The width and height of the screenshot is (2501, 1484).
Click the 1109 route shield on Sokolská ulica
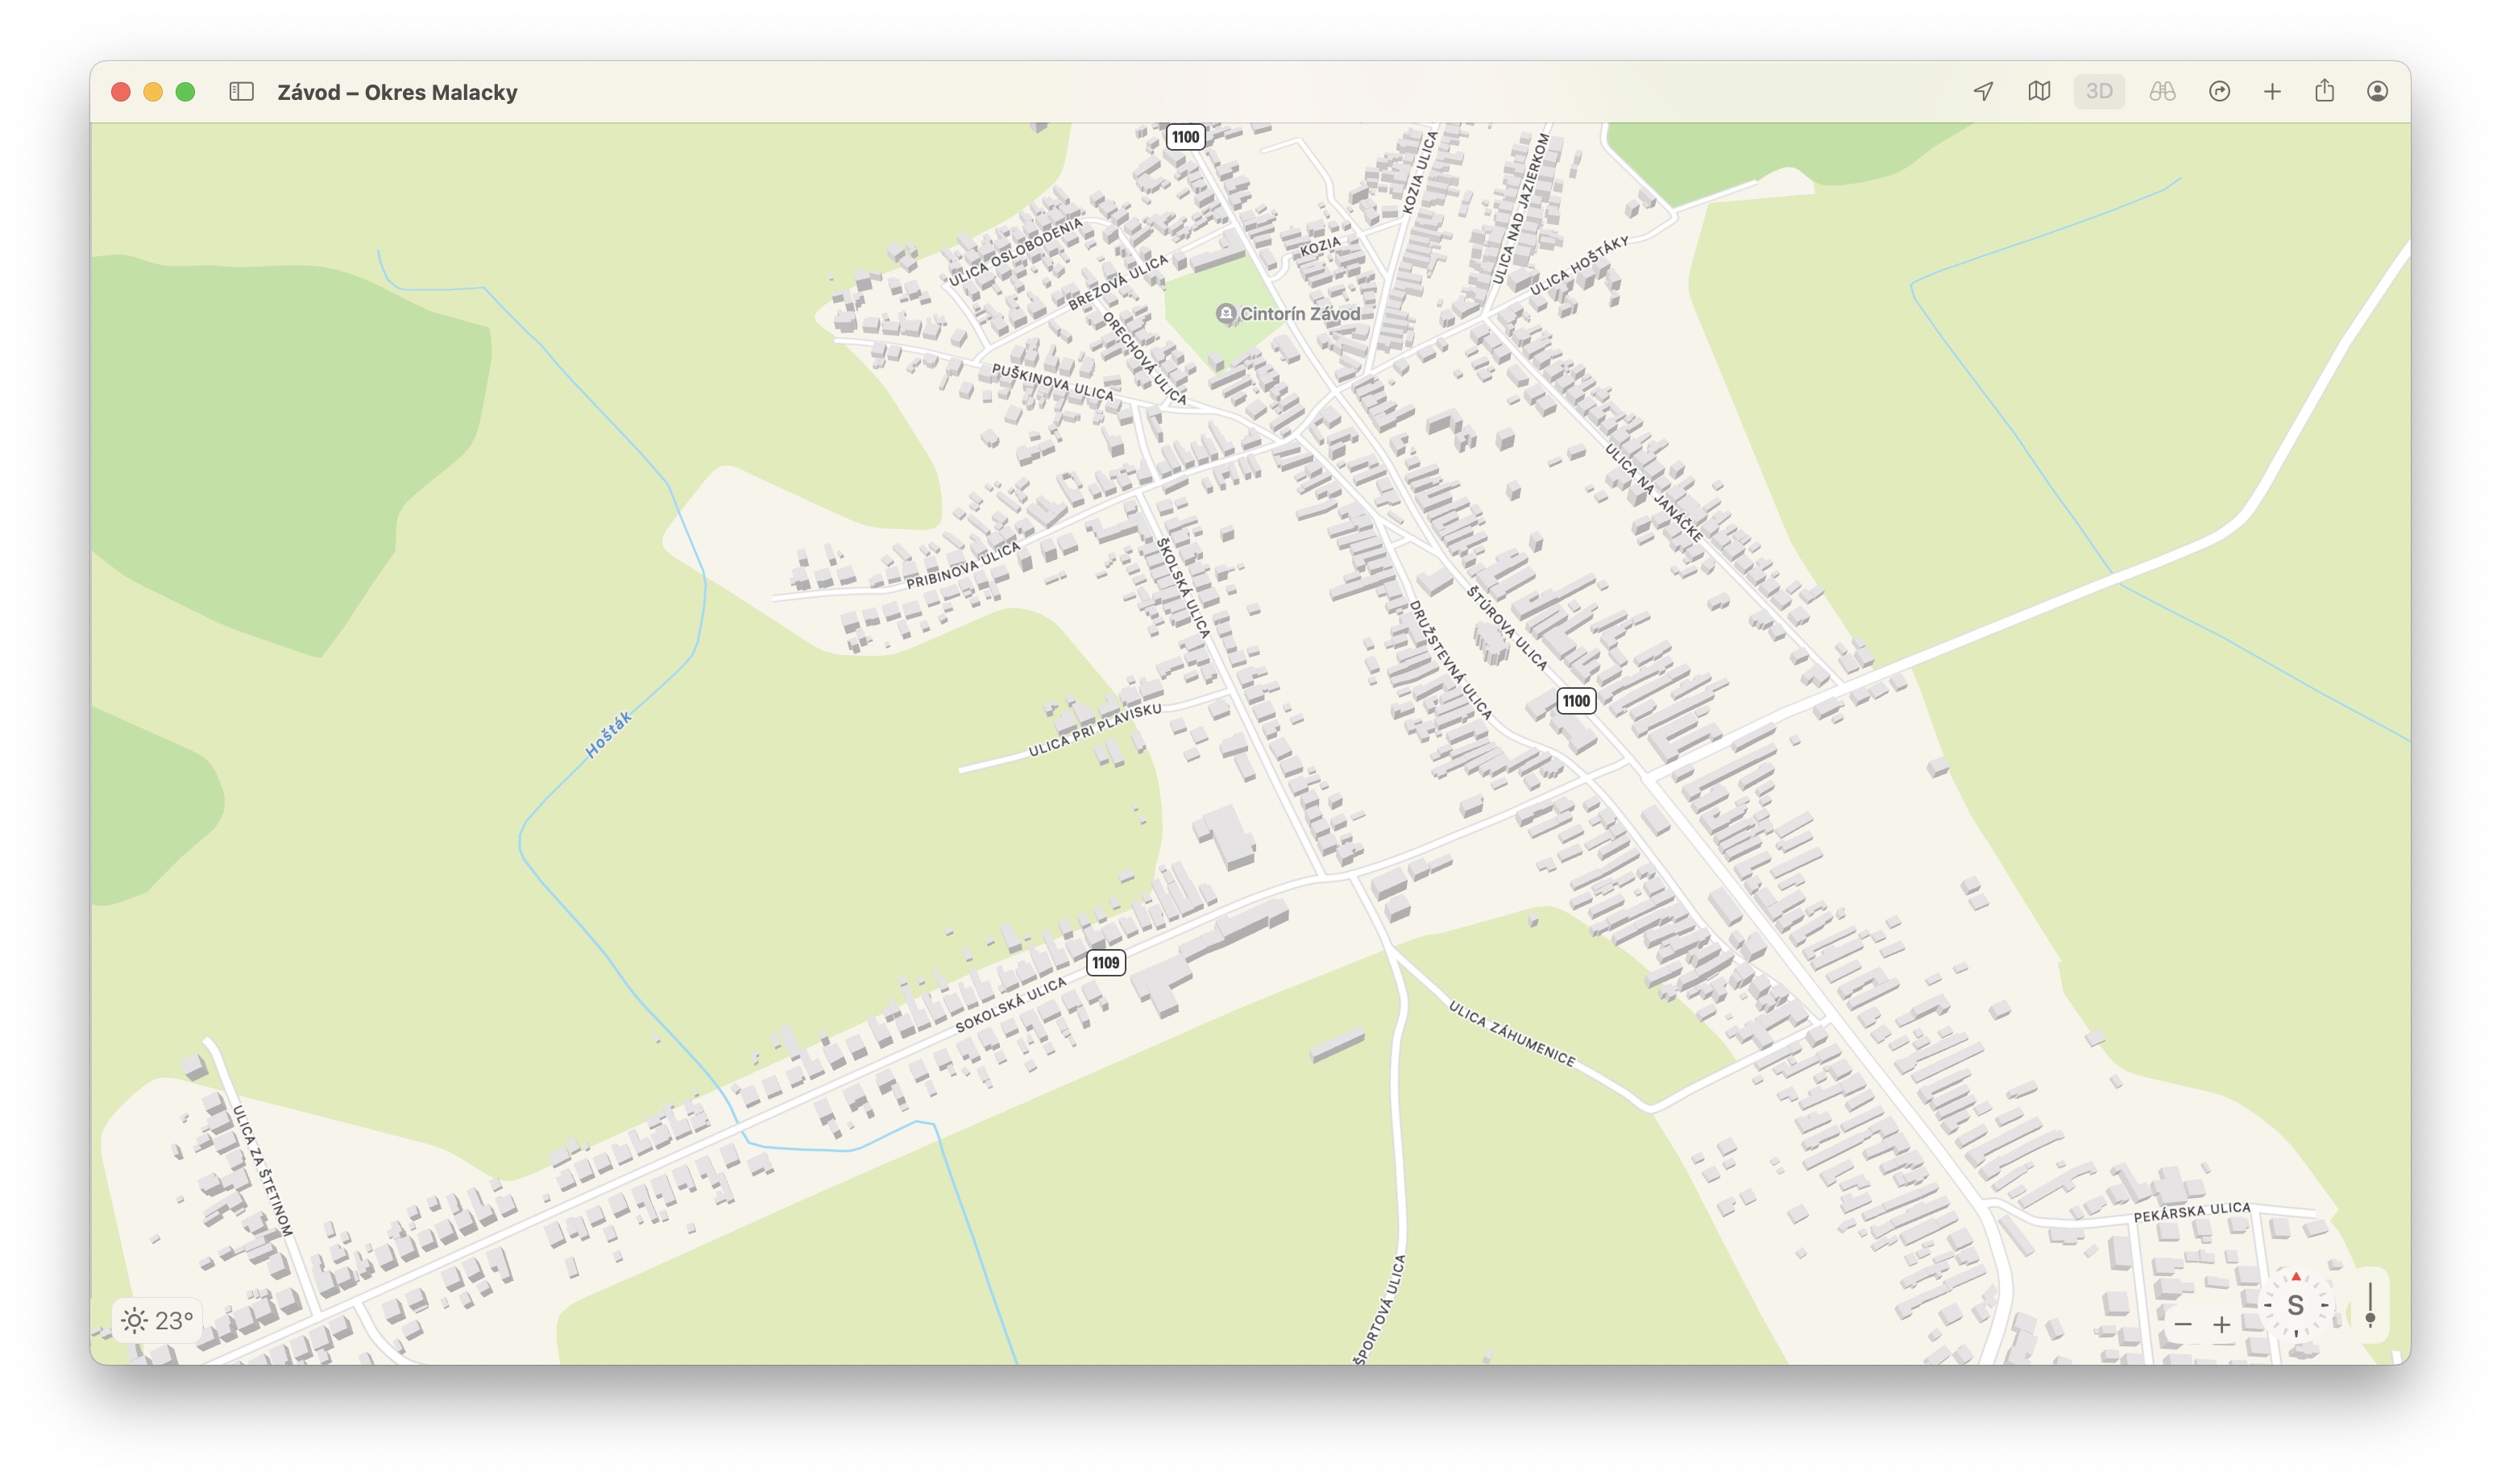(1106, 963)
